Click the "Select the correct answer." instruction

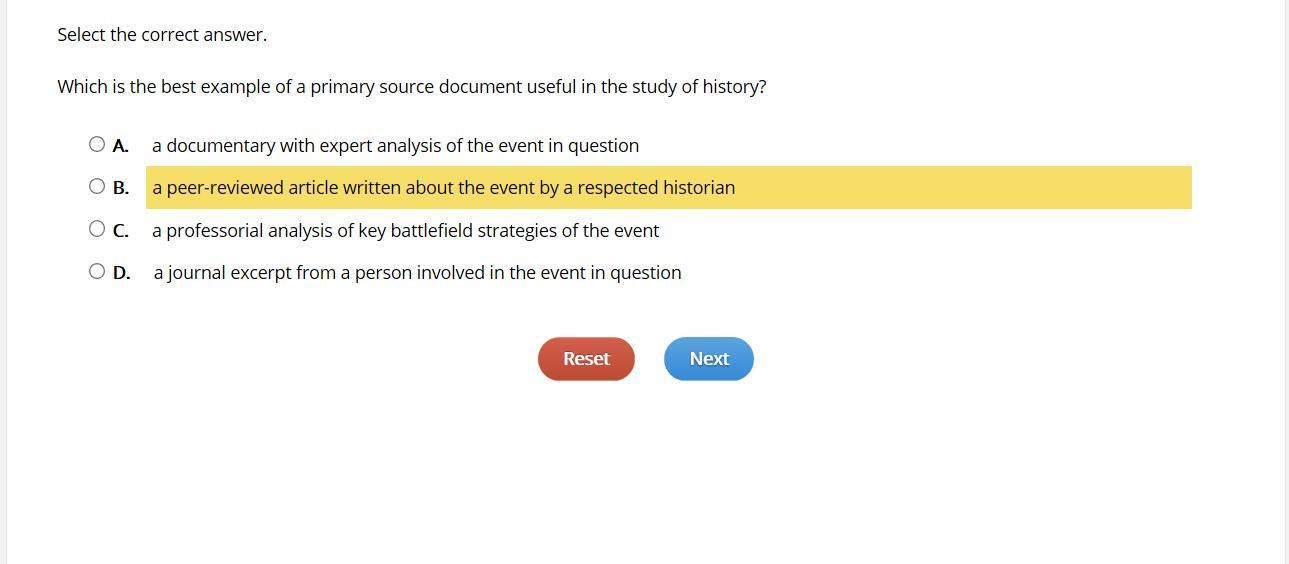[162, 35]
